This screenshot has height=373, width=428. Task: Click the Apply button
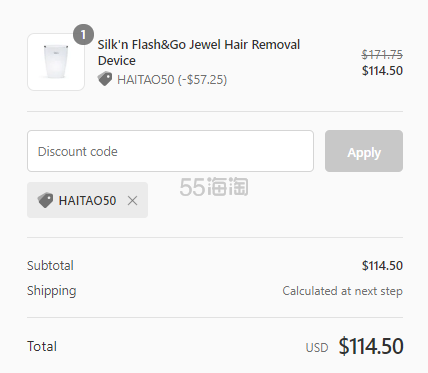pos(364,151)
